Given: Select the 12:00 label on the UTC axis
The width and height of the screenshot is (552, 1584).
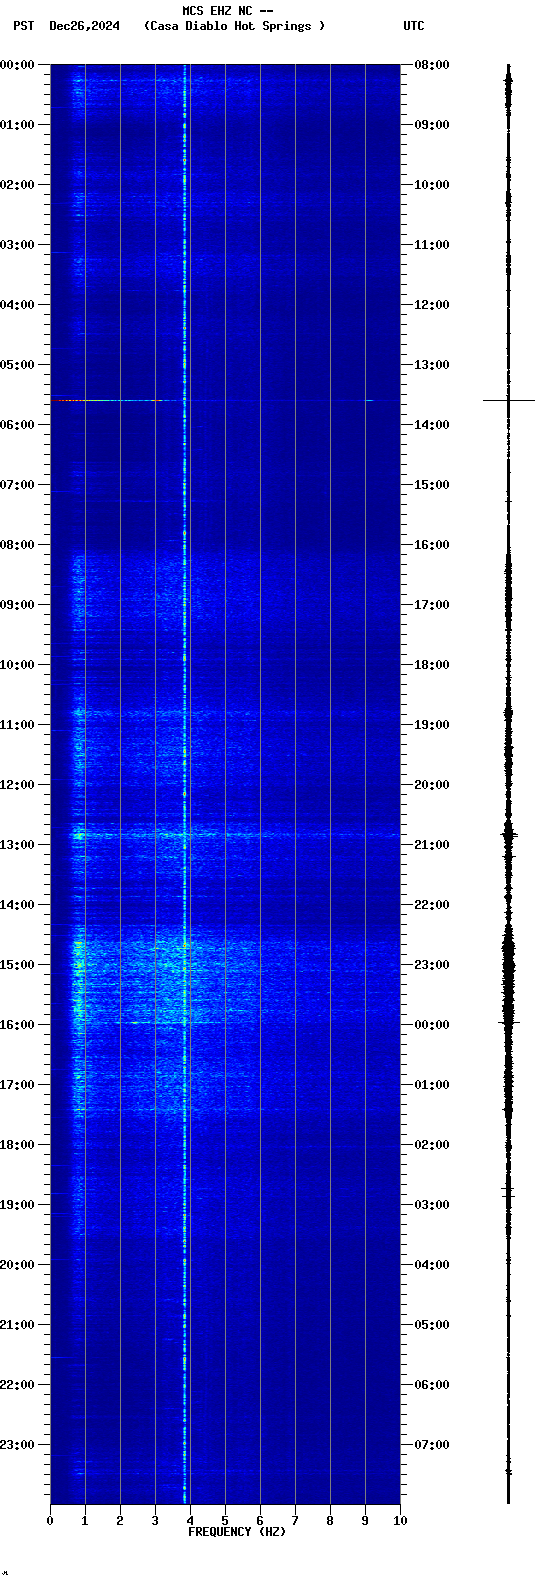Looking at the screenshot, I should click(431, 305).
